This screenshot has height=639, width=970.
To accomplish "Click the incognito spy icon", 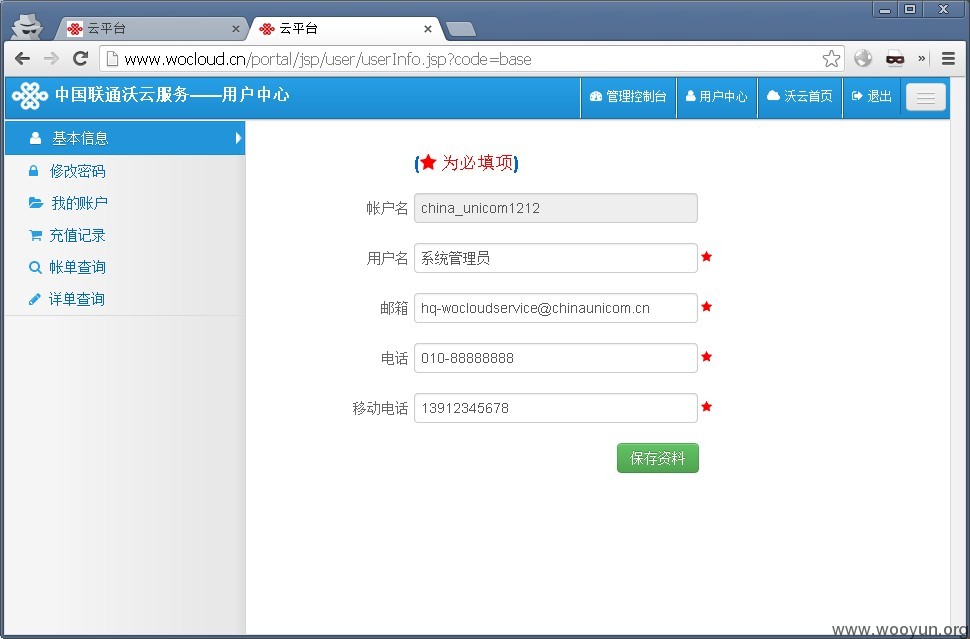I will click(28, 26).
